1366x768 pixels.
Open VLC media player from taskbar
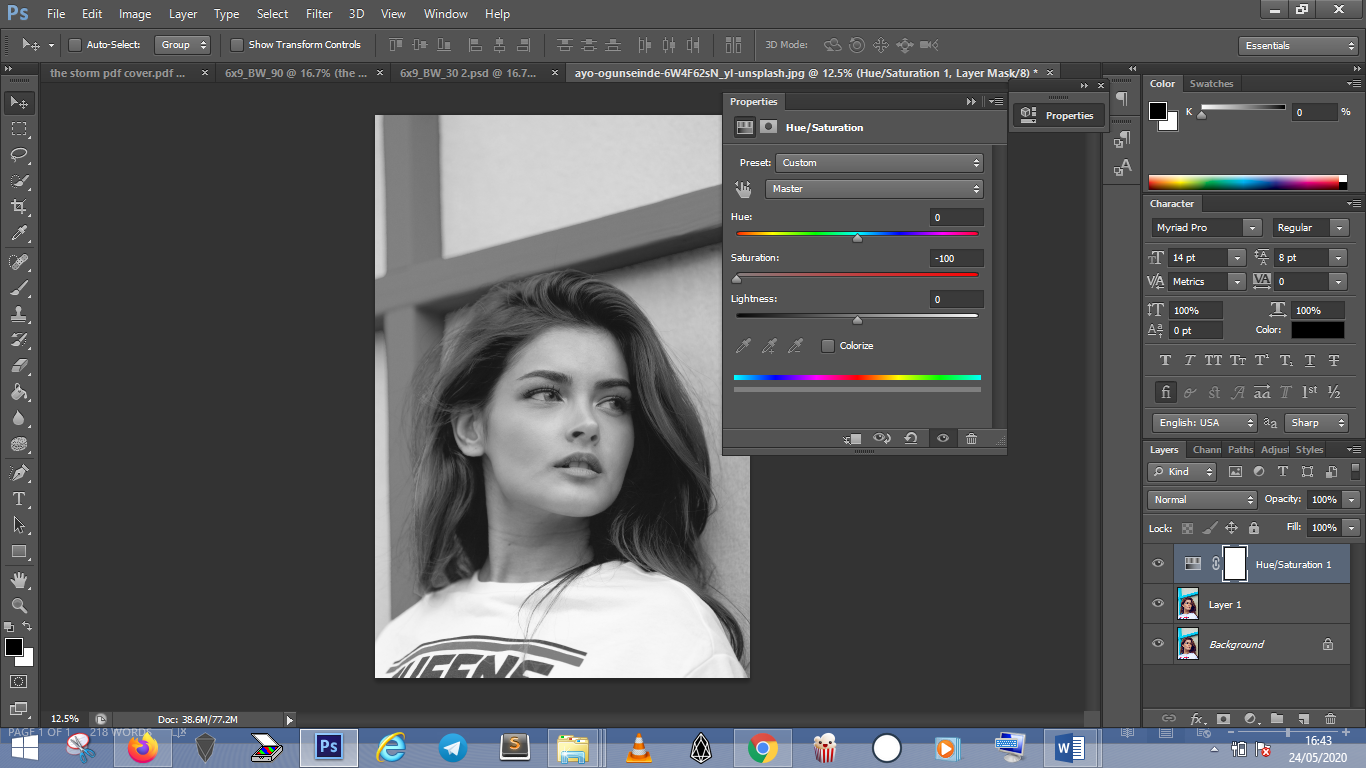pos(638,748)
